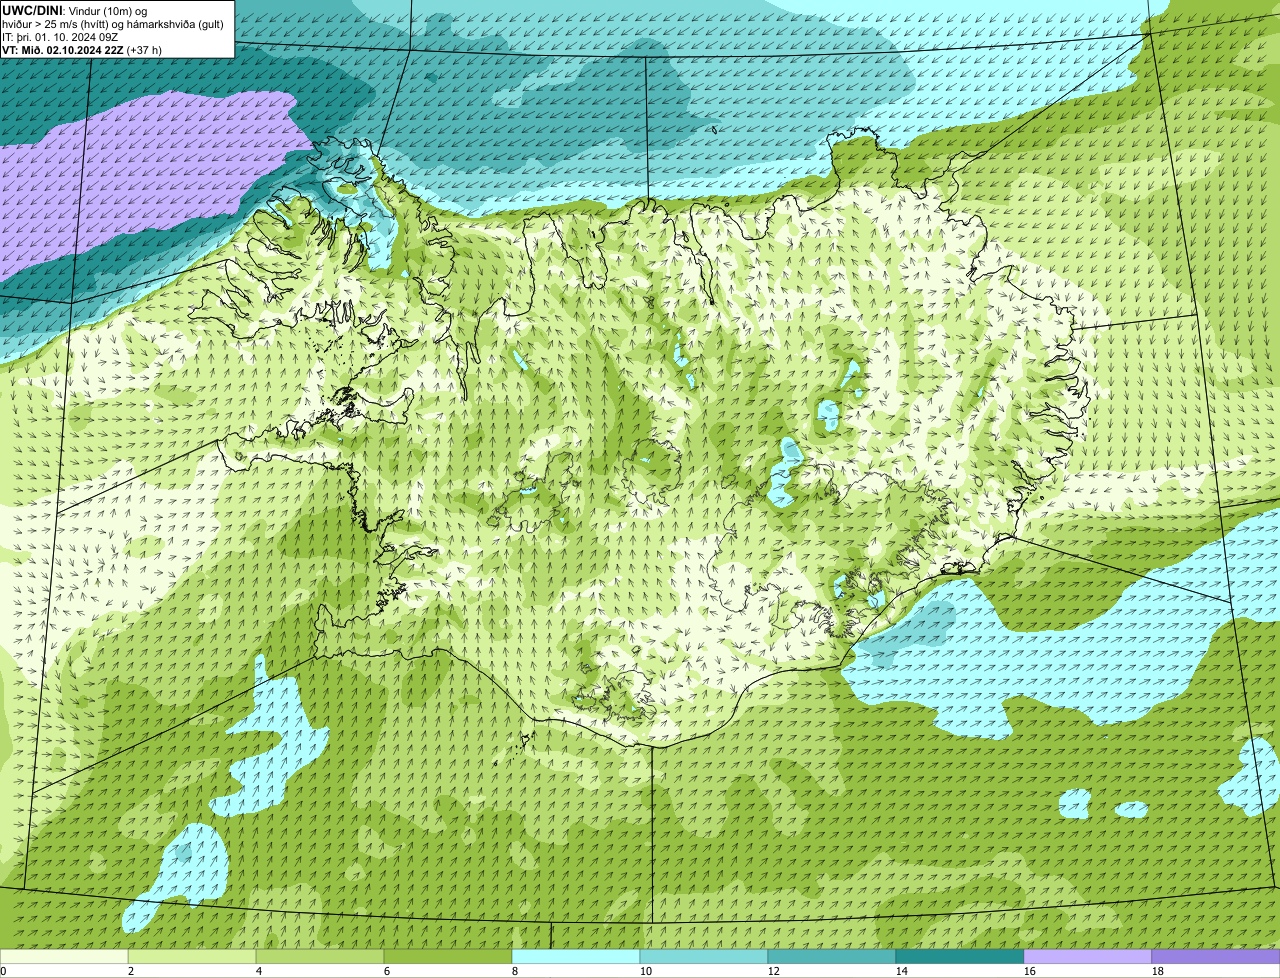Image resolution: width=1280 pixels, height=978 pixels.
Task: Click the 'UWC/DINI: Vindur (10m) og' title text
Action: [75, 10]
